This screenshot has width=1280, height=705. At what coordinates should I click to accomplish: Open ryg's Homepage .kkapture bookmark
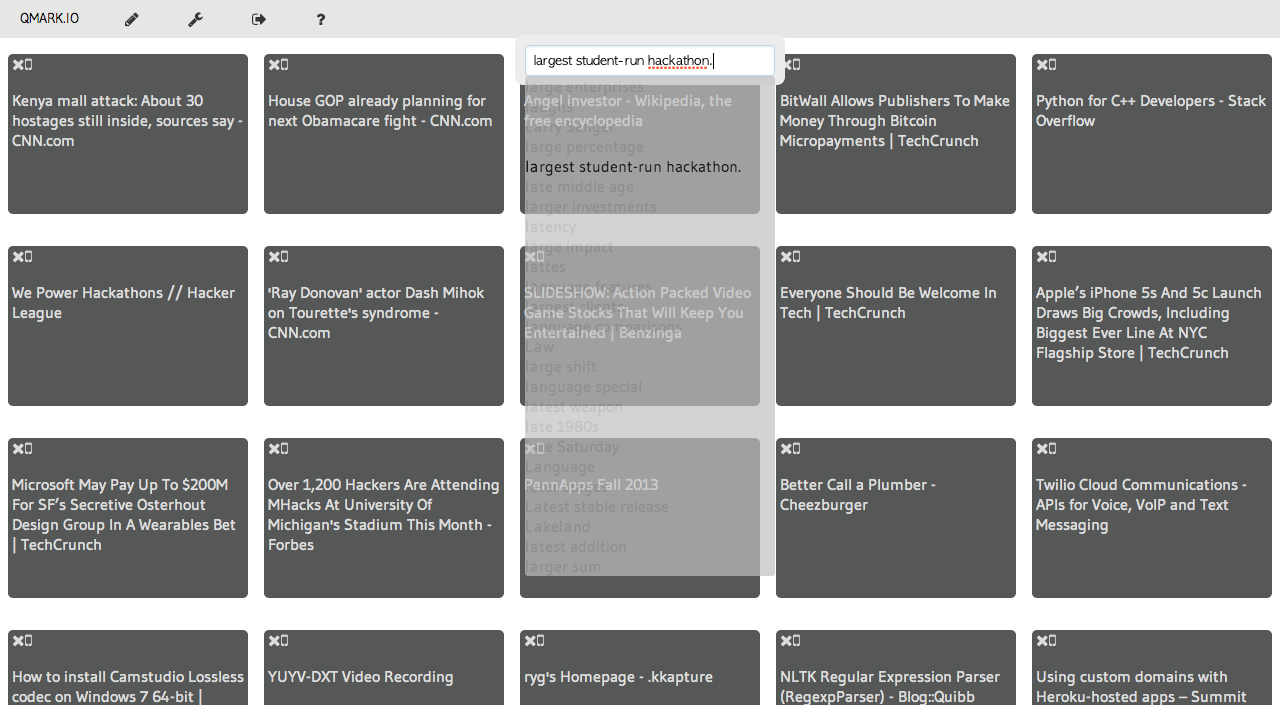[618, 677]
